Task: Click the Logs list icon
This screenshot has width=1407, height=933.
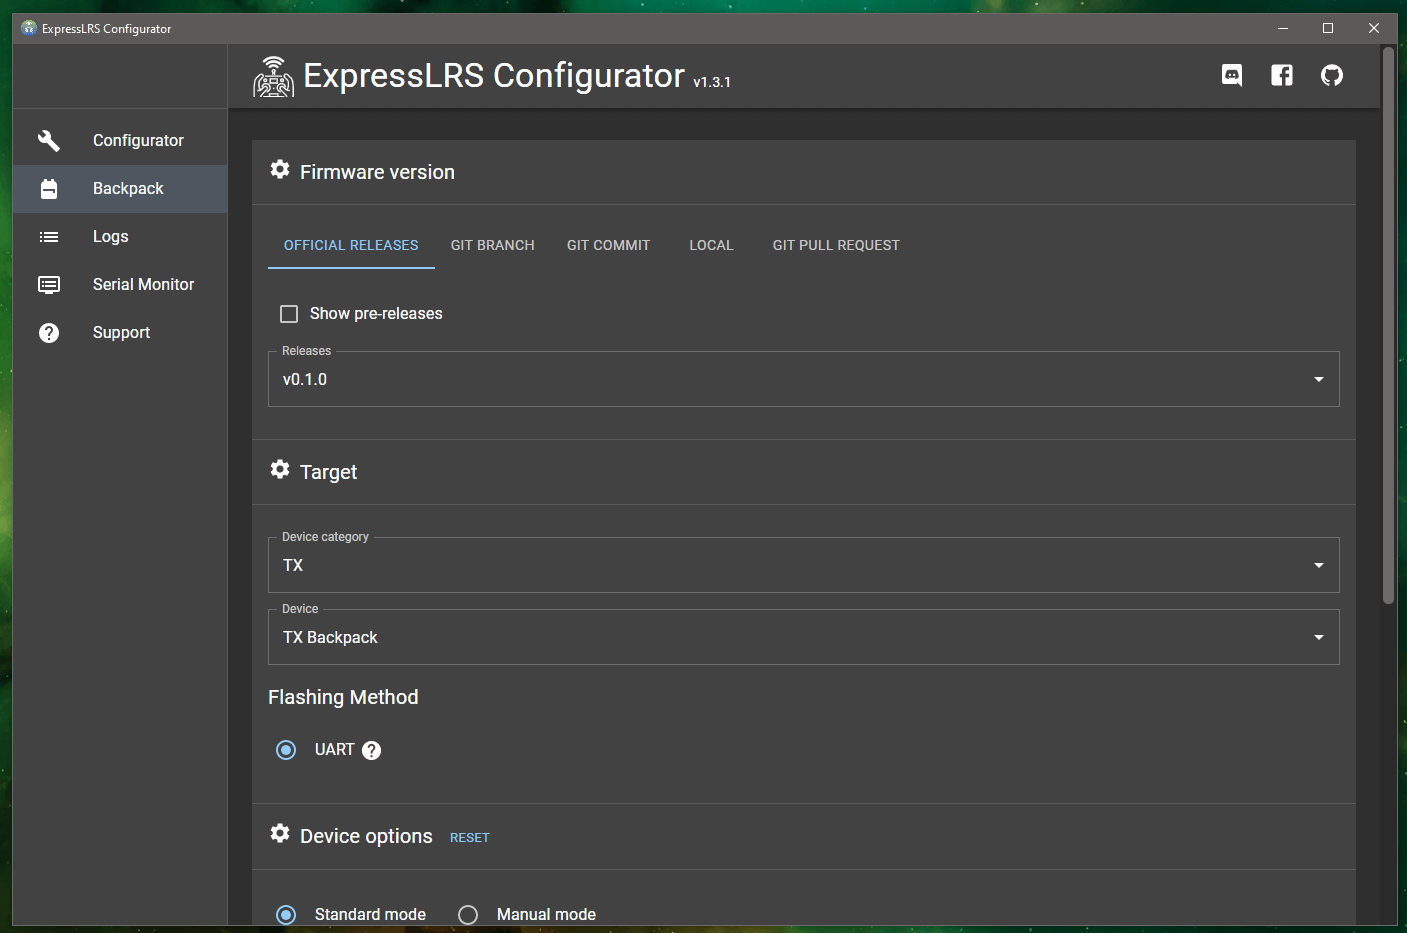Action: 49,237
